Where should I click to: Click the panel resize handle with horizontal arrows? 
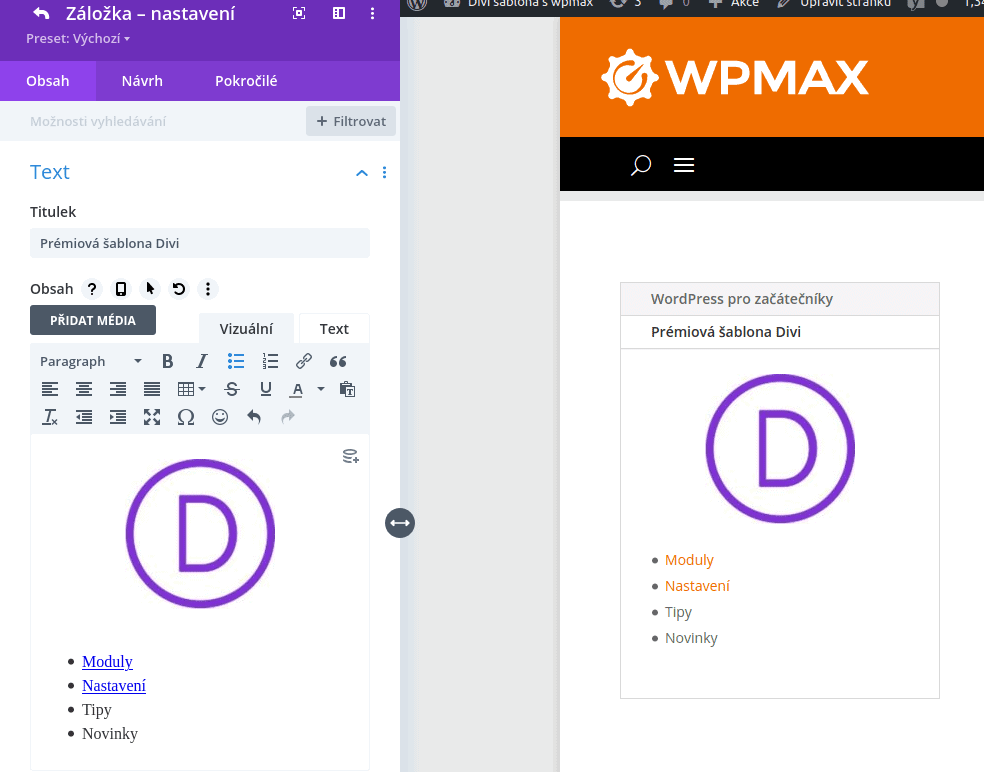tap(400, 523)
